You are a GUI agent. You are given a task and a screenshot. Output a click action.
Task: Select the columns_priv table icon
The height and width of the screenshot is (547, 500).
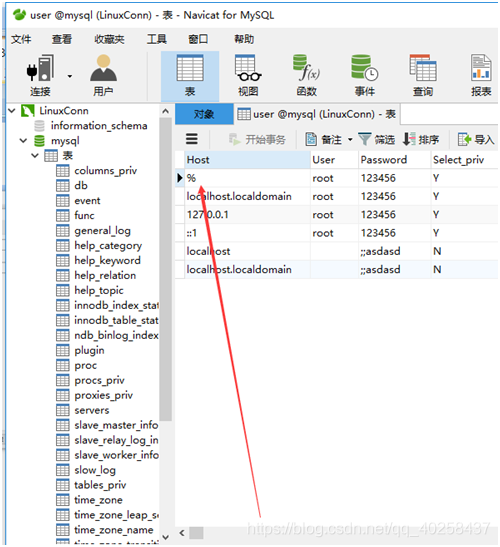click(x=63, y=171)
